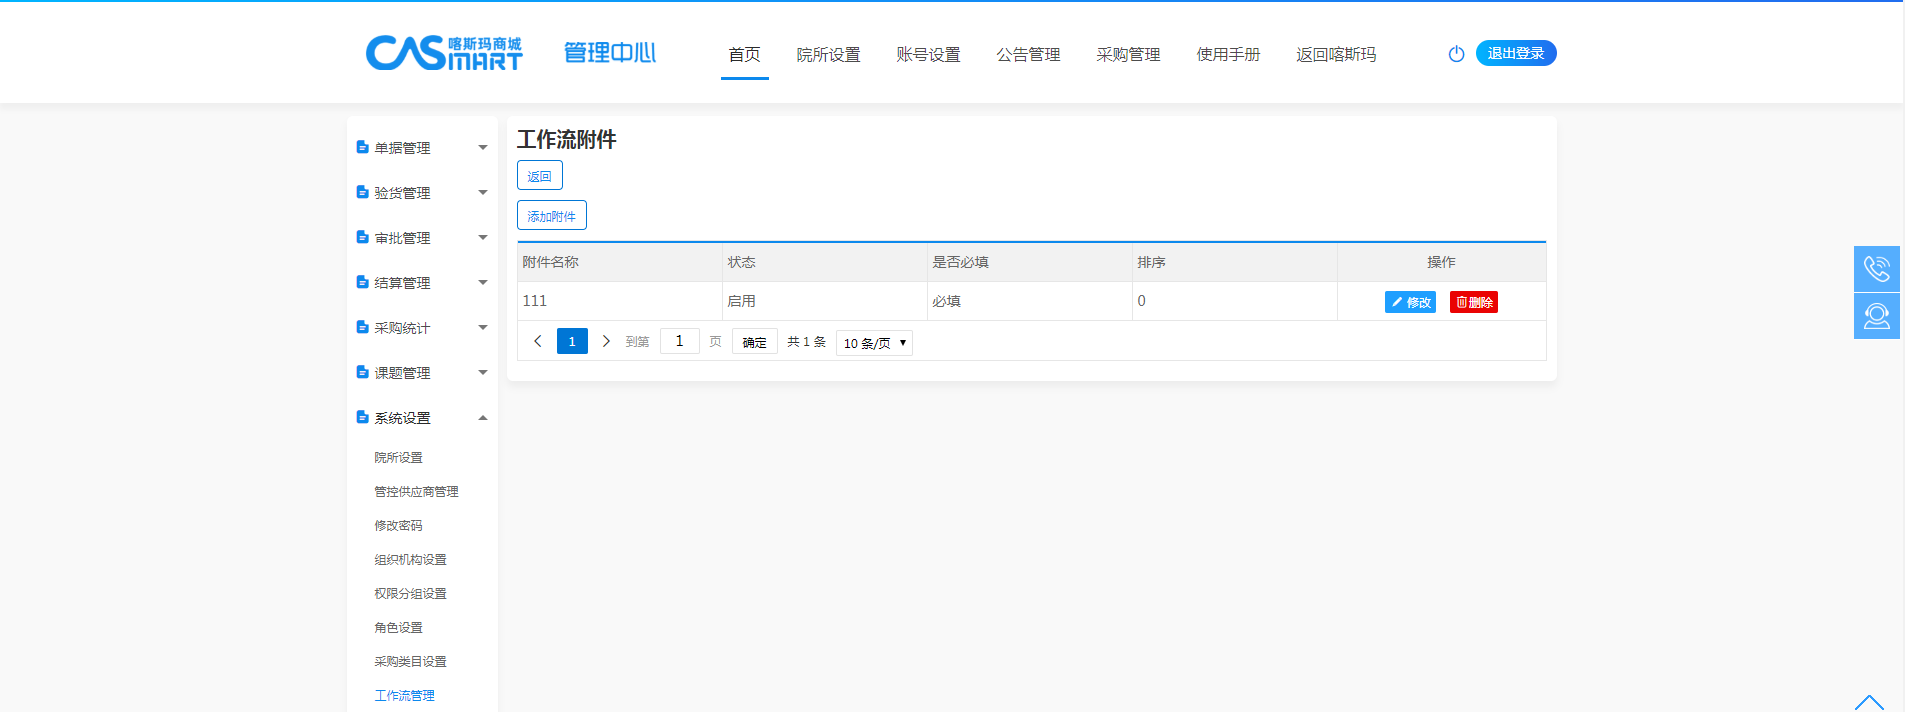The image size is (1905, 712).
Task: Collapse the 系统设置 sidebar section
Action: (422, 418)
